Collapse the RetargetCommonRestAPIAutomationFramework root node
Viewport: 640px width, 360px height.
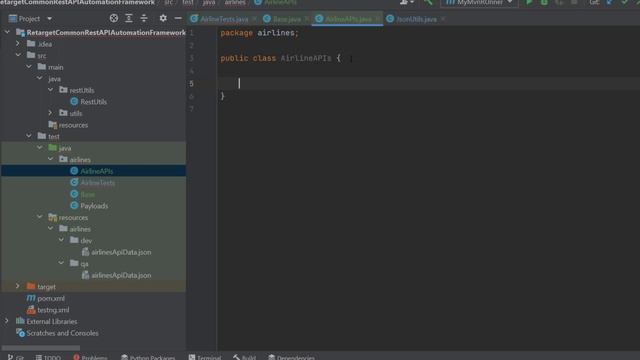coord(7,32)
